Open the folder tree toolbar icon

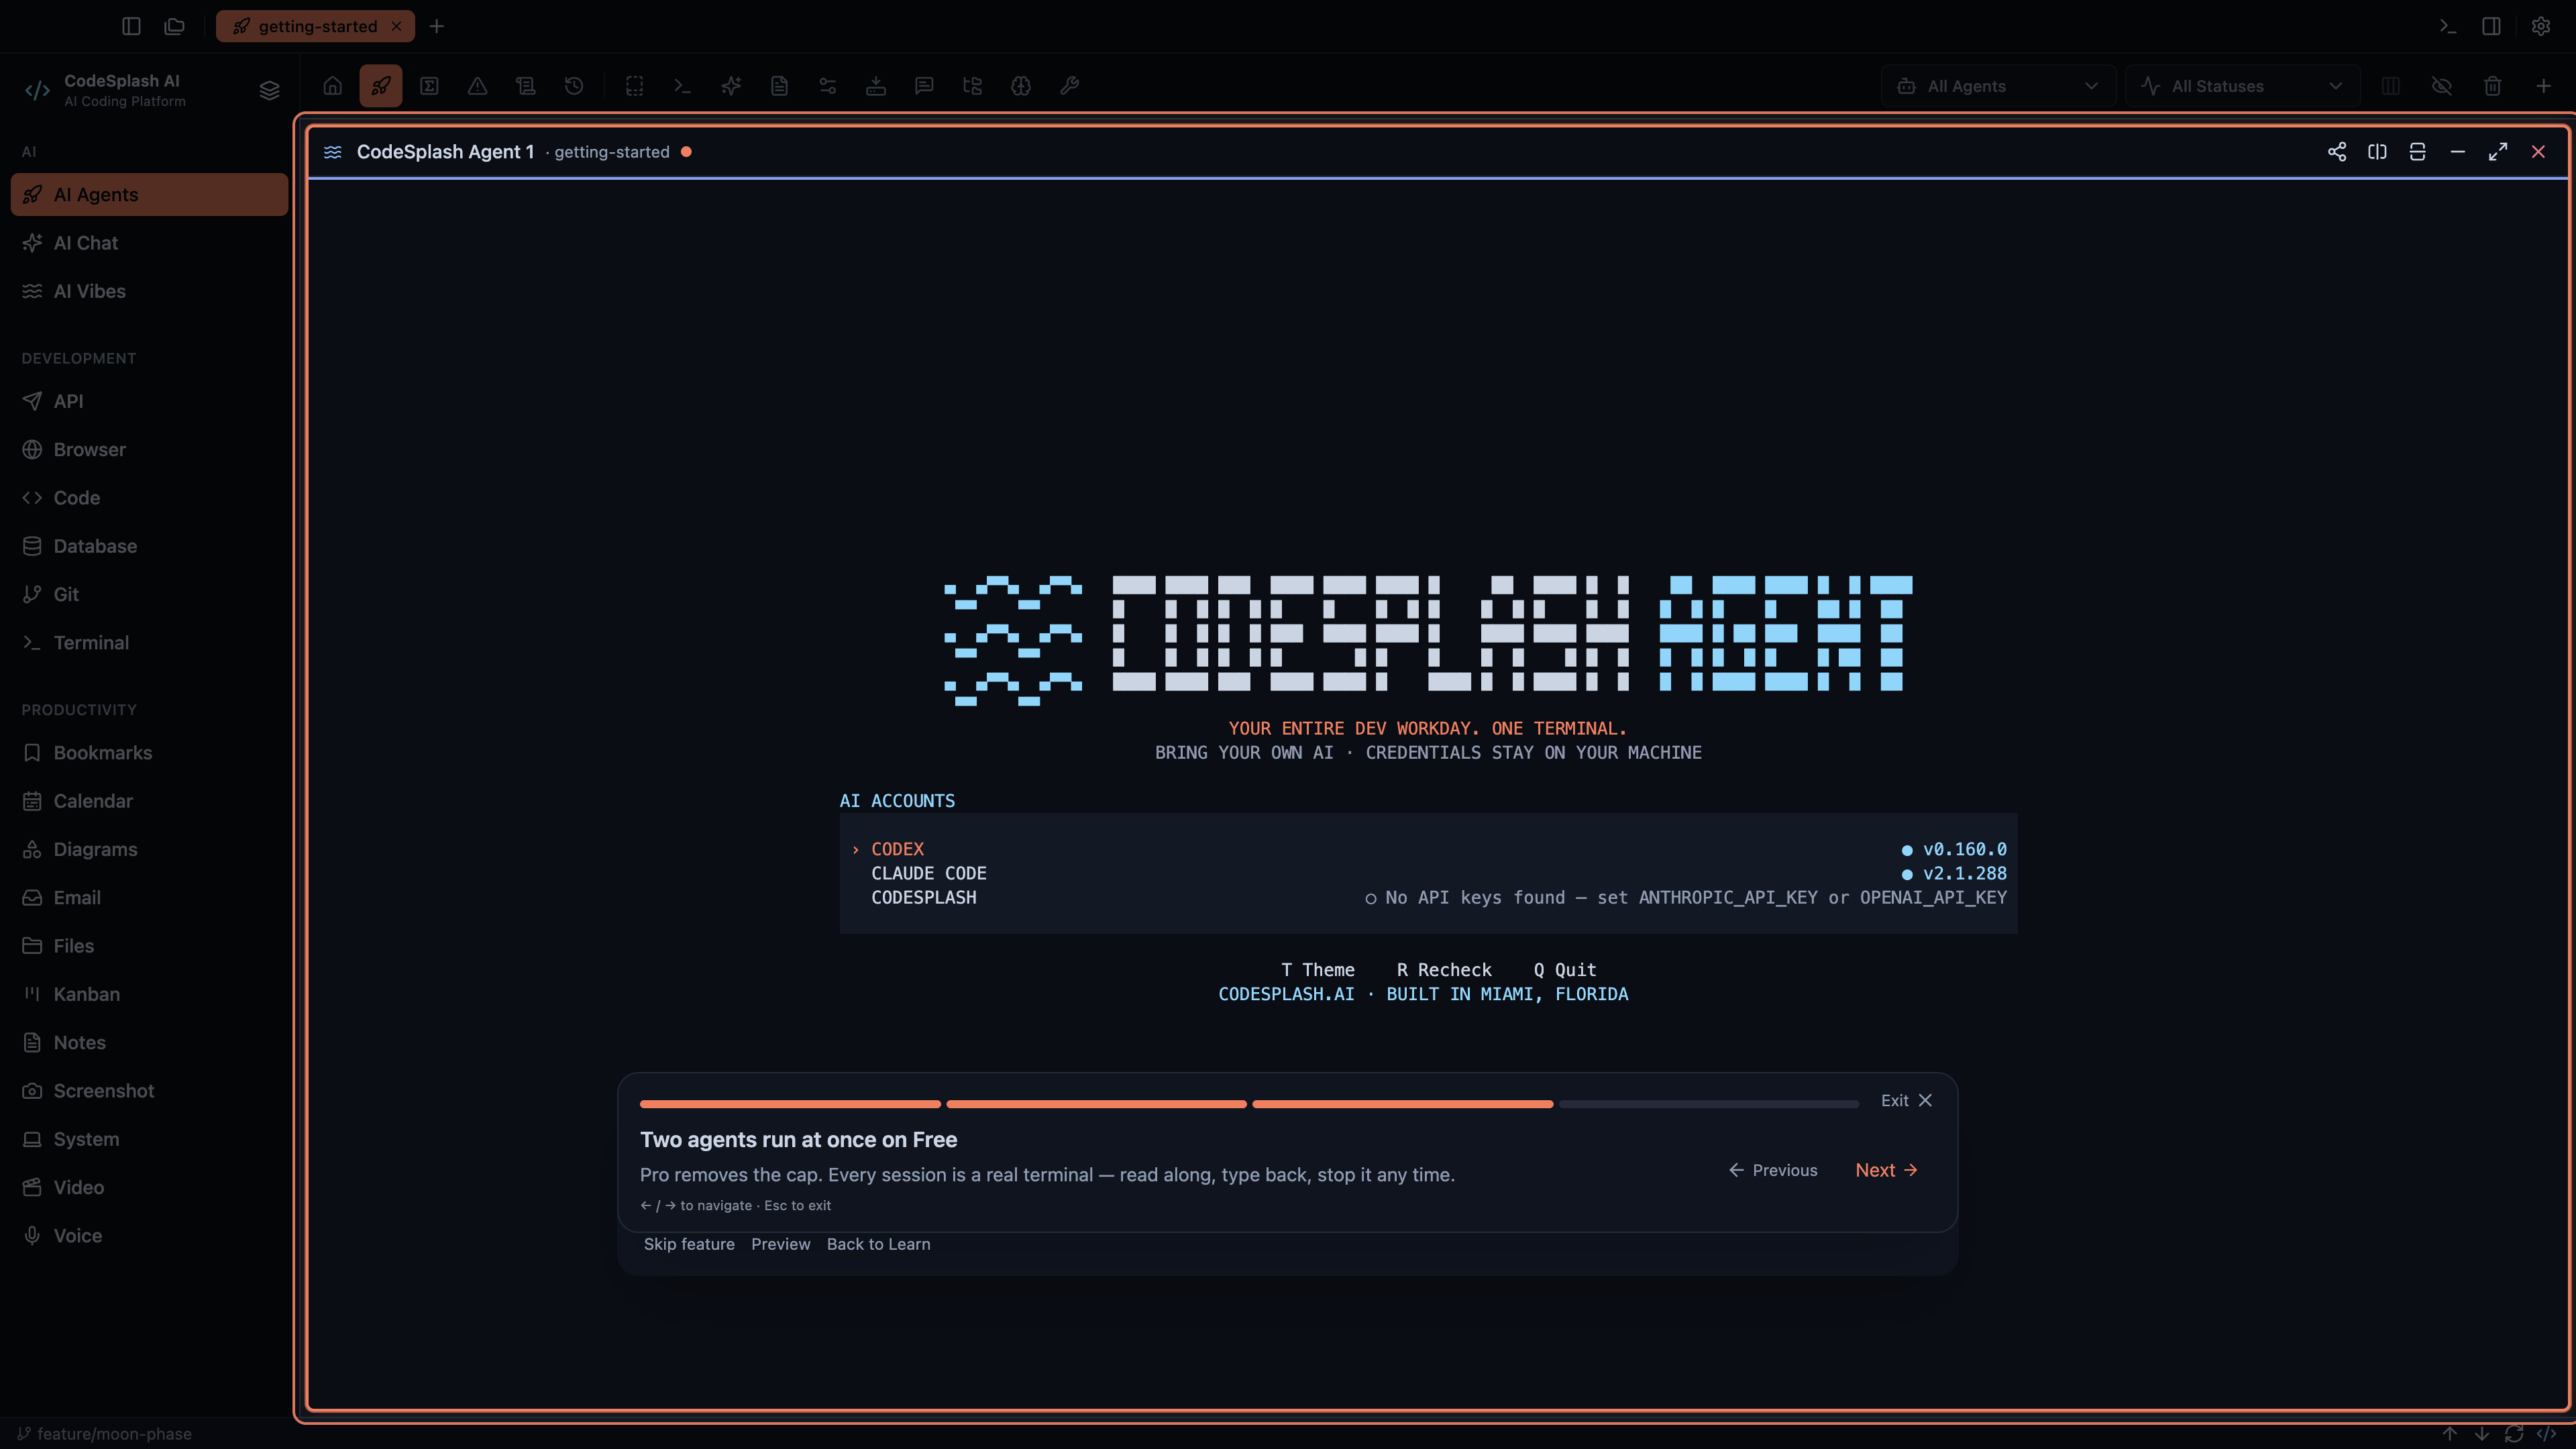(x=972, y=86)
